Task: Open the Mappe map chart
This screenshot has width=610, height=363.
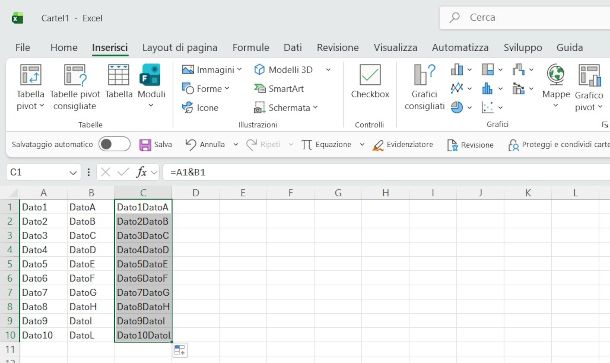Action: pos(556,86)
